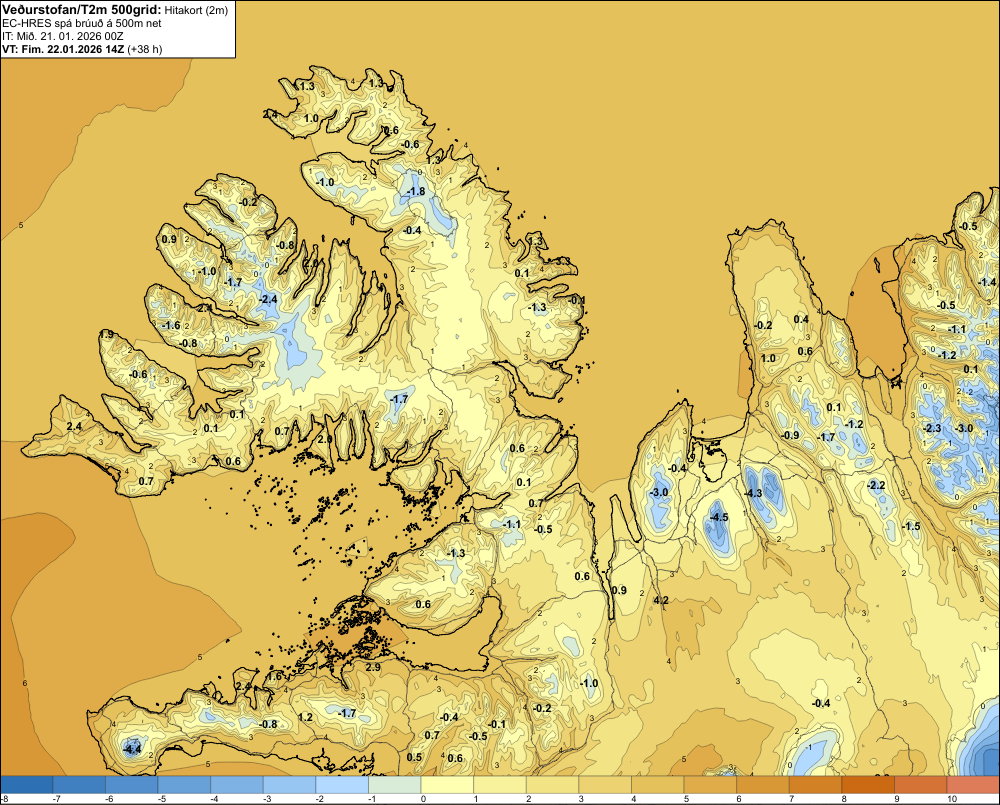
Task: Click the '-2.3' temperature value
Action: point(932,428)
